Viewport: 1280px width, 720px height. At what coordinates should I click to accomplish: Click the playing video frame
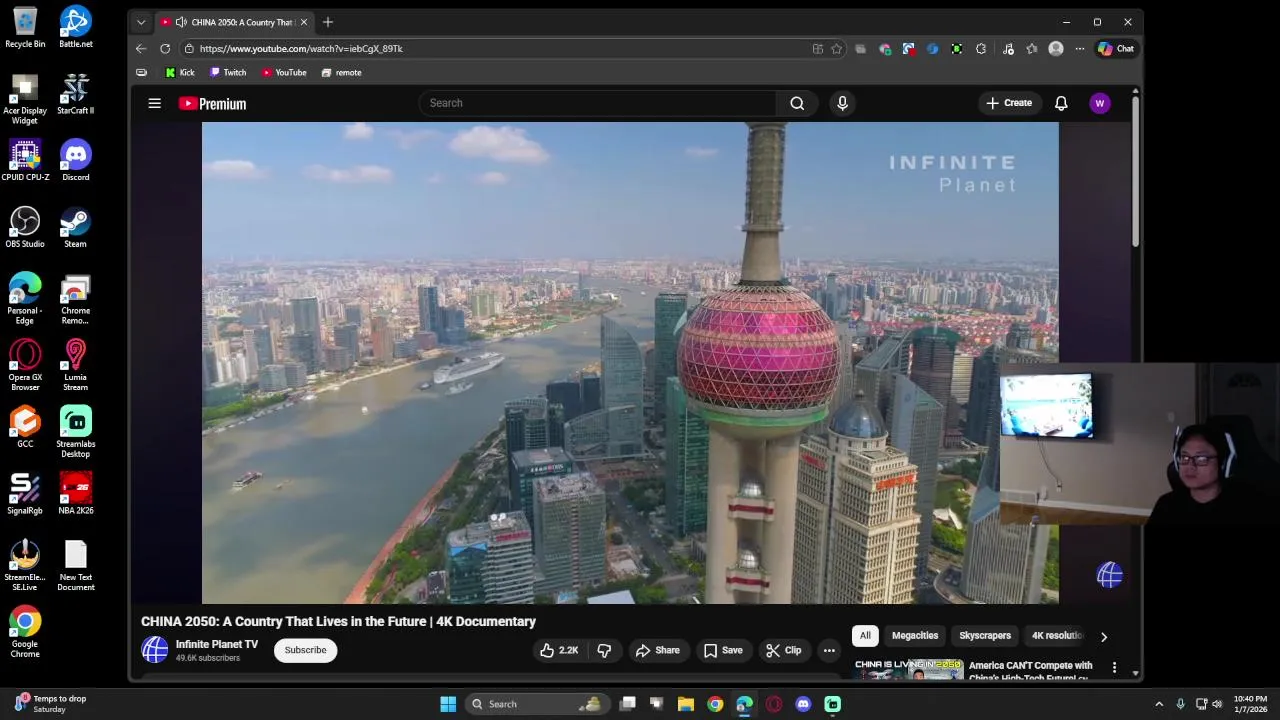pos(630,363)
